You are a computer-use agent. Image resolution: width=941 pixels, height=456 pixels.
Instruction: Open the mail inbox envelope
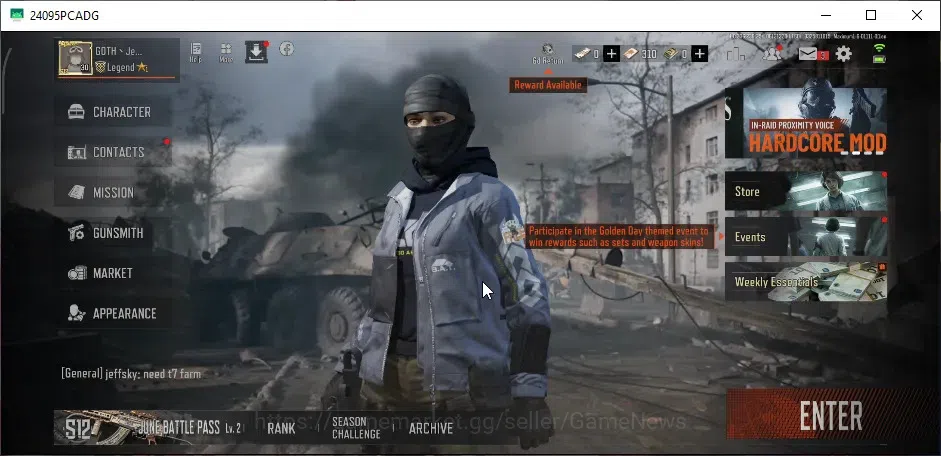coord(808,54)
